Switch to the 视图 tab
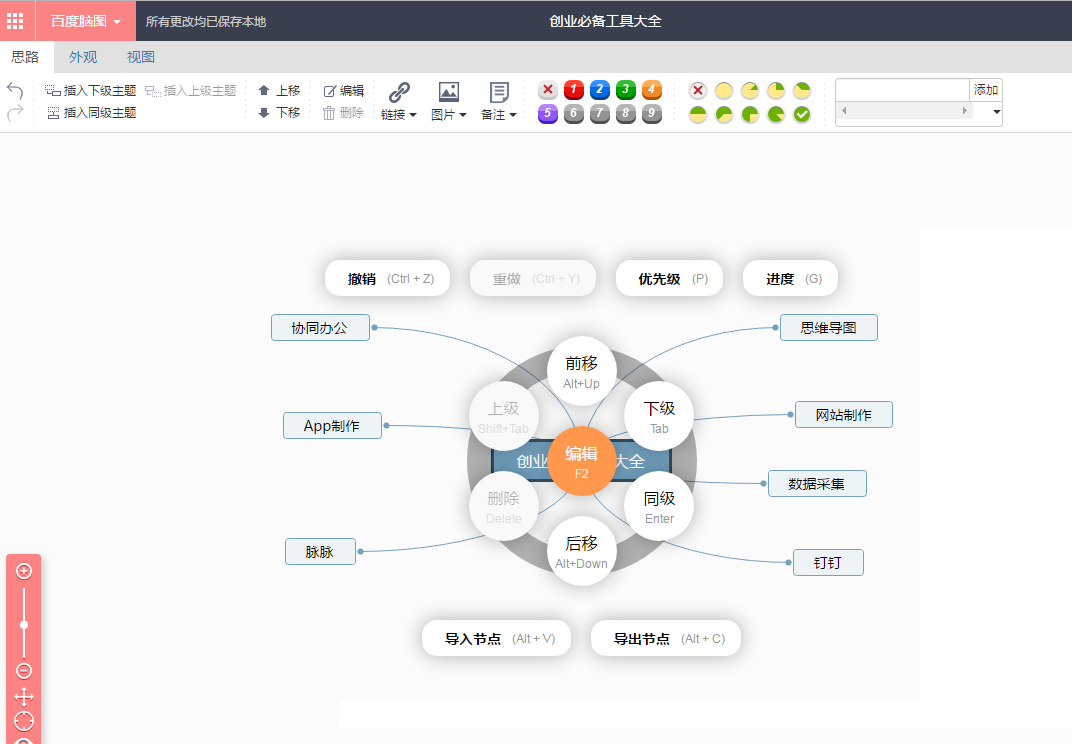Image resolution: width=1072 pixels, height=744 pixels. click(141, 57)
